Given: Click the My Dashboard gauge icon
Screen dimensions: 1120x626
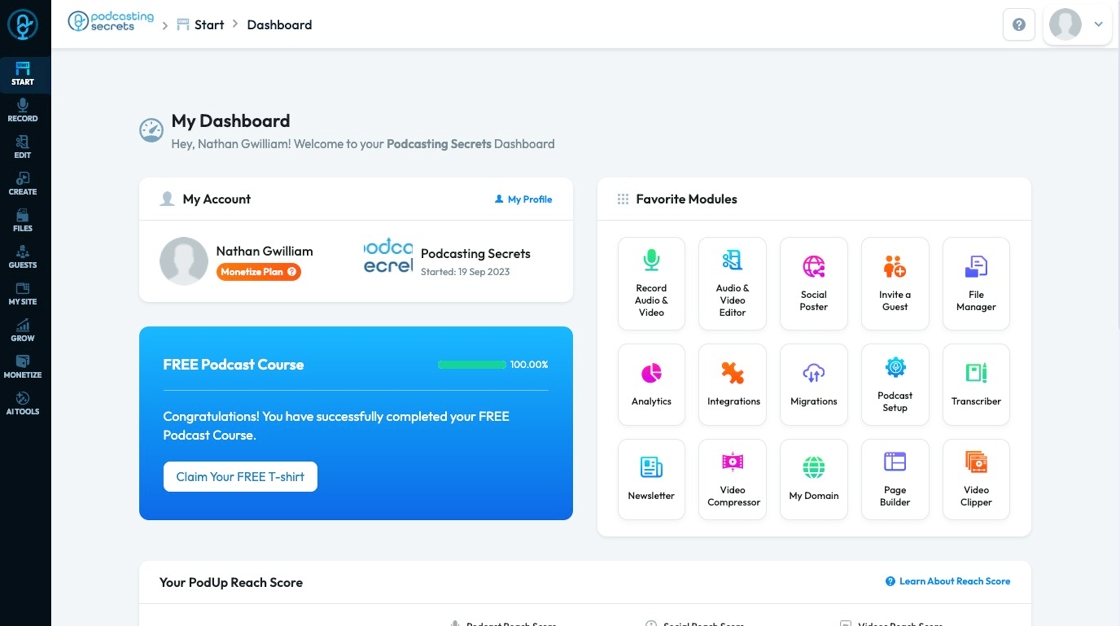Looking at the screenshot, I should tap(151, 130).
